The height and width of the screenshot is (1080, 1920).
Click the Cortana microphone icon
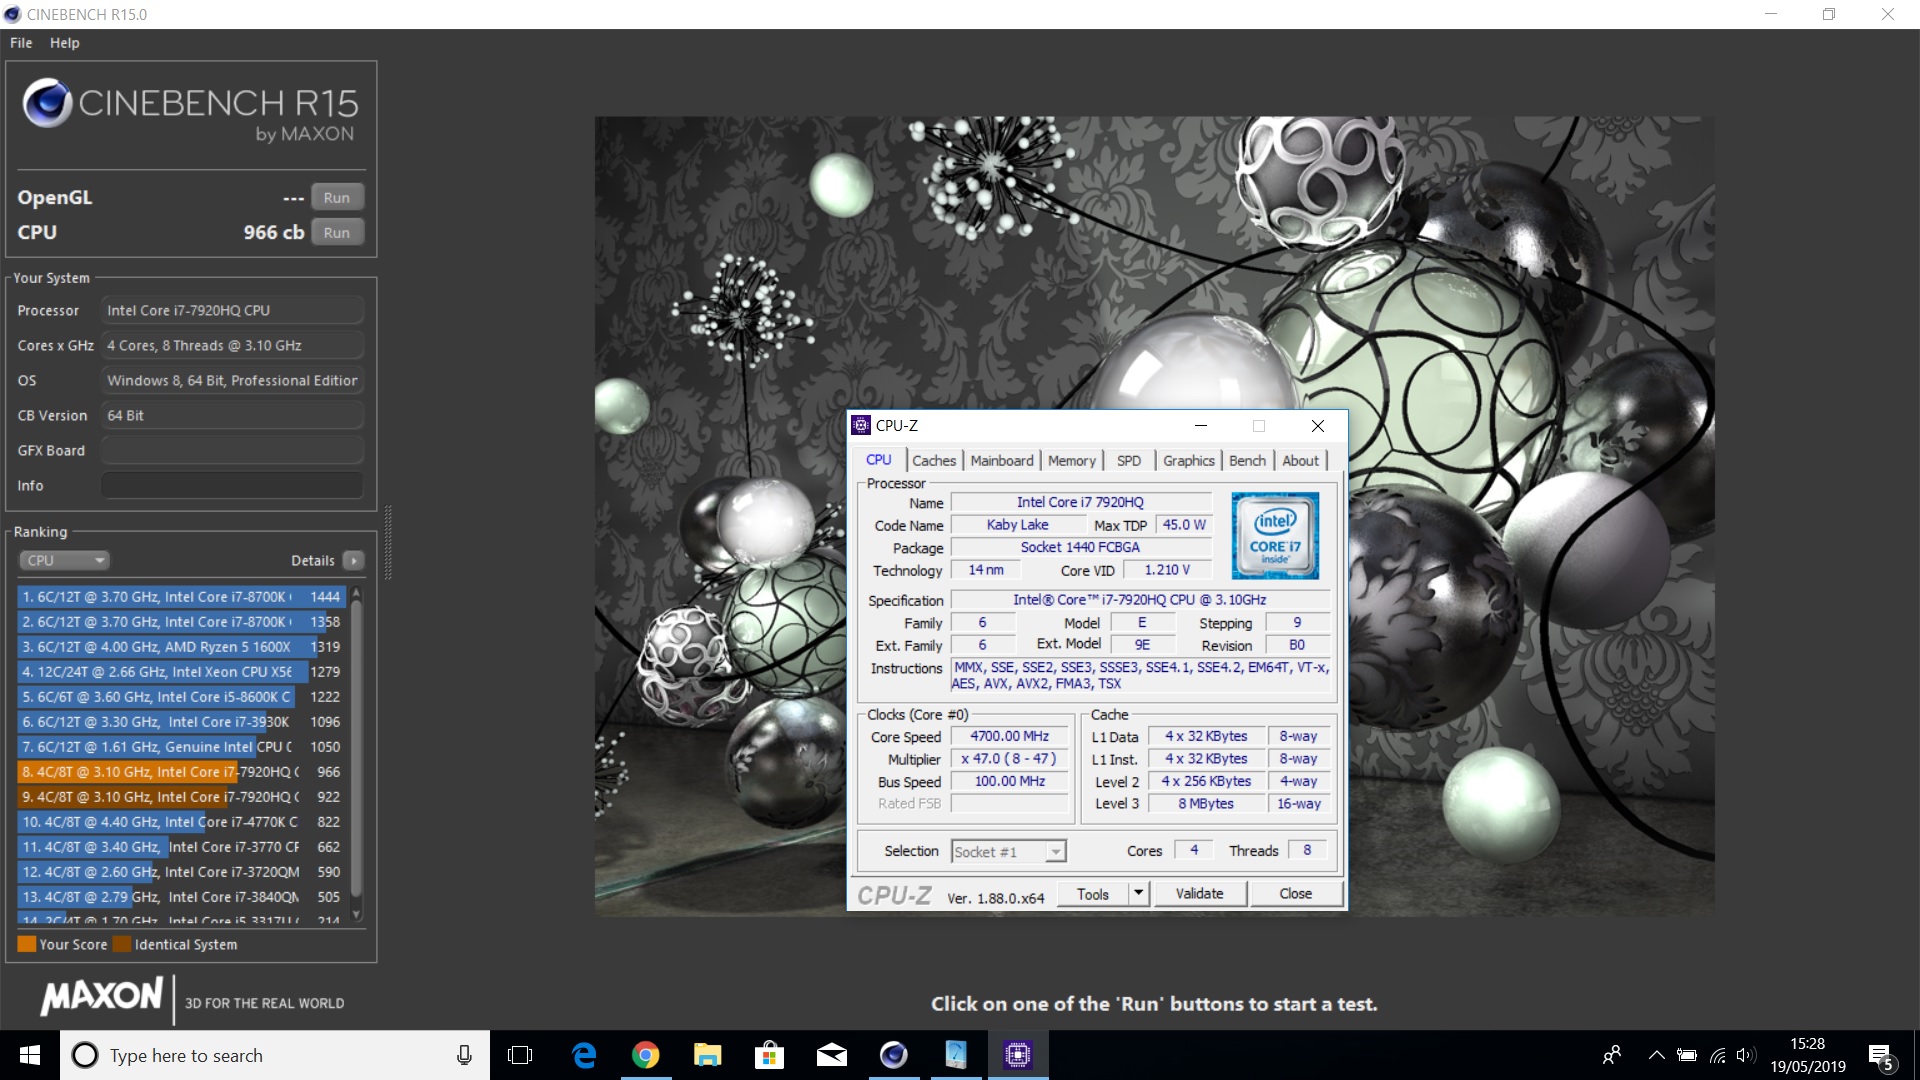(x=464, y=1055)
